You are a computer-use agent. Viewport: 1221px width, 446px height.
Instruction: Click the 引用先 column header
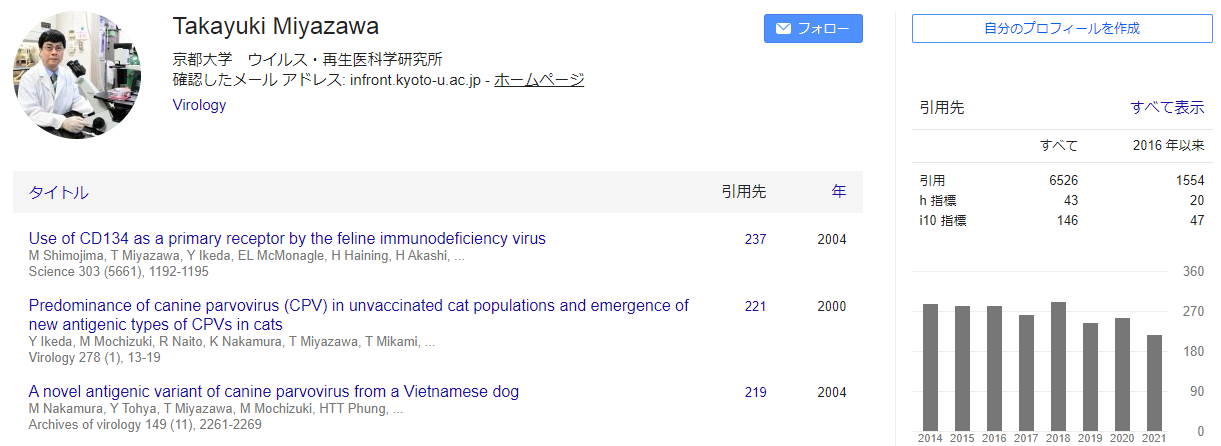click(743, 191)
